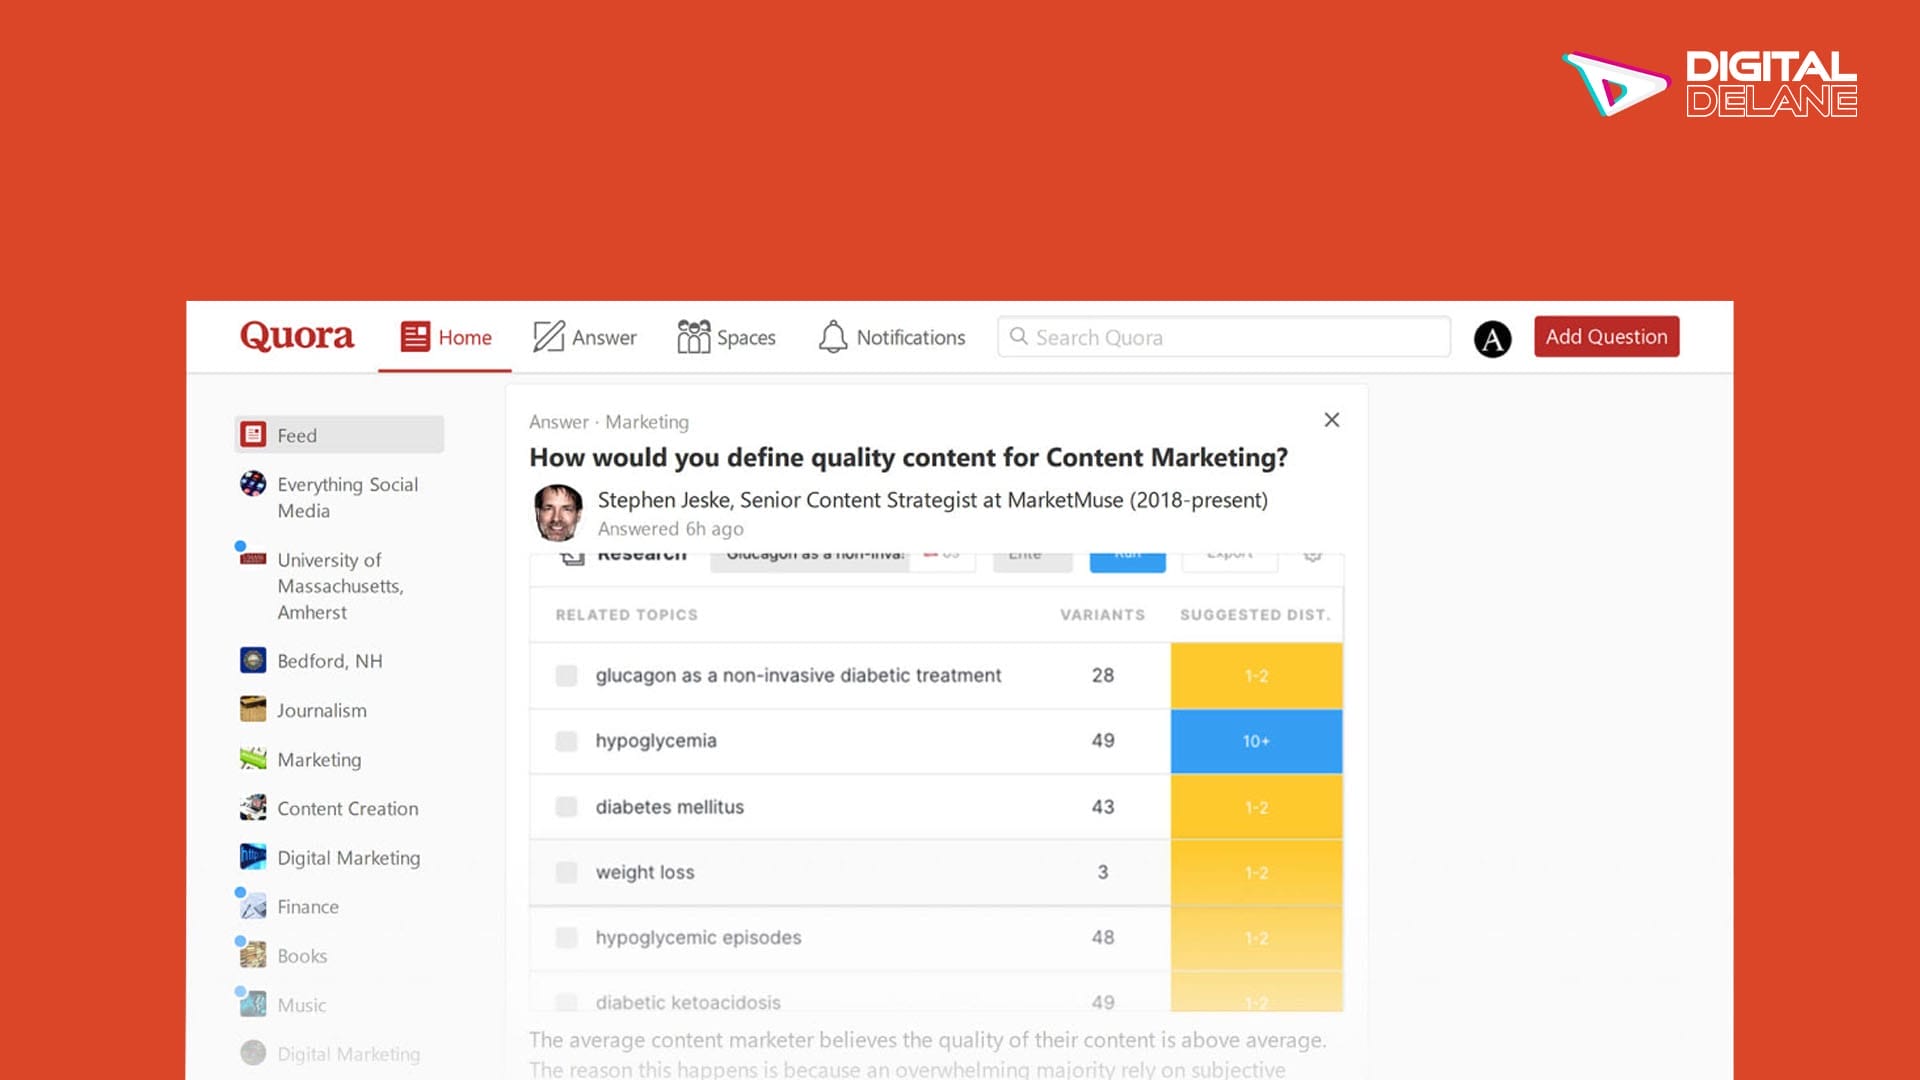
Task: Check the hypoglycemia row checkbox
Action: click(566, 741)
